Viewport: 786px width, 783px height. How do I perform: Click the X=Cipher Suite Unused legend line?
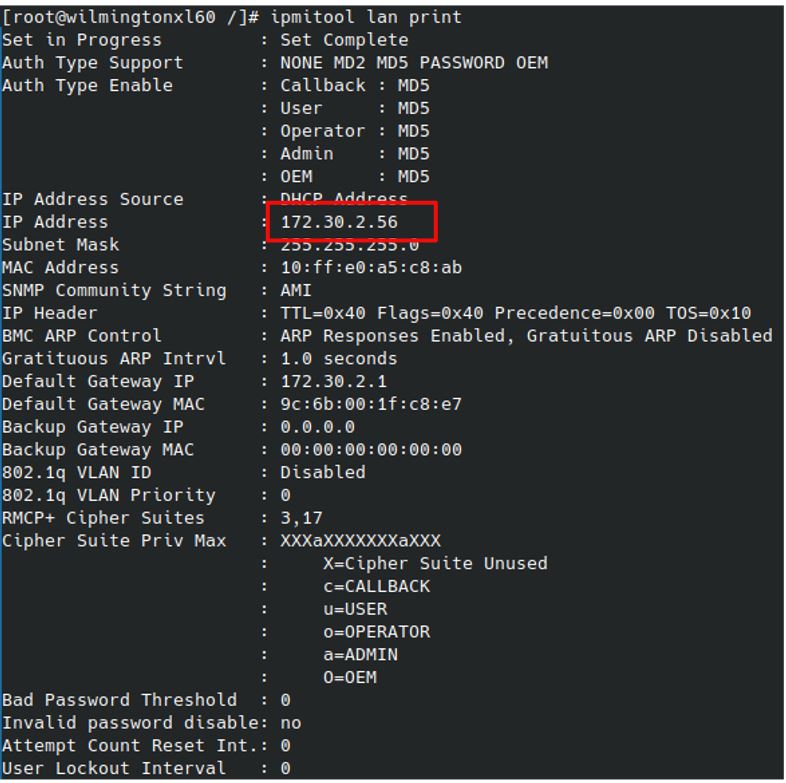click(x=435, y=563)
